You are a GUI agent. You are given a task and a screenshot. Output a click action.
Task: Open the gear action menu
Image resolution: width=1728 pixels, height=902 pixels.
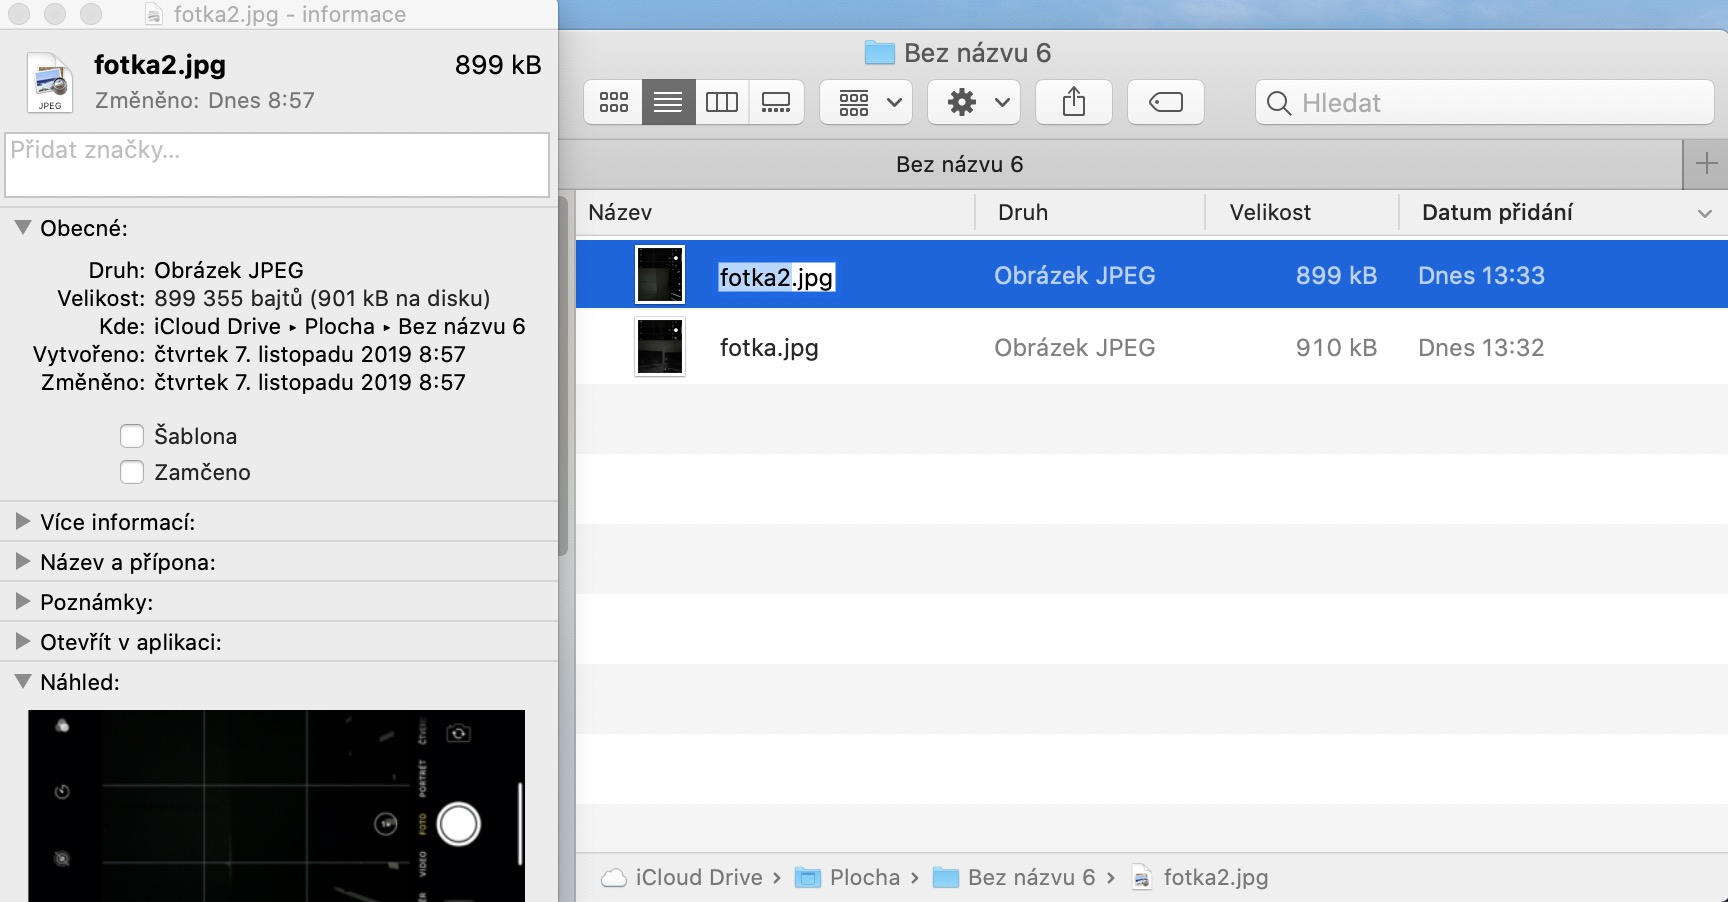click(x=974, y=102)
